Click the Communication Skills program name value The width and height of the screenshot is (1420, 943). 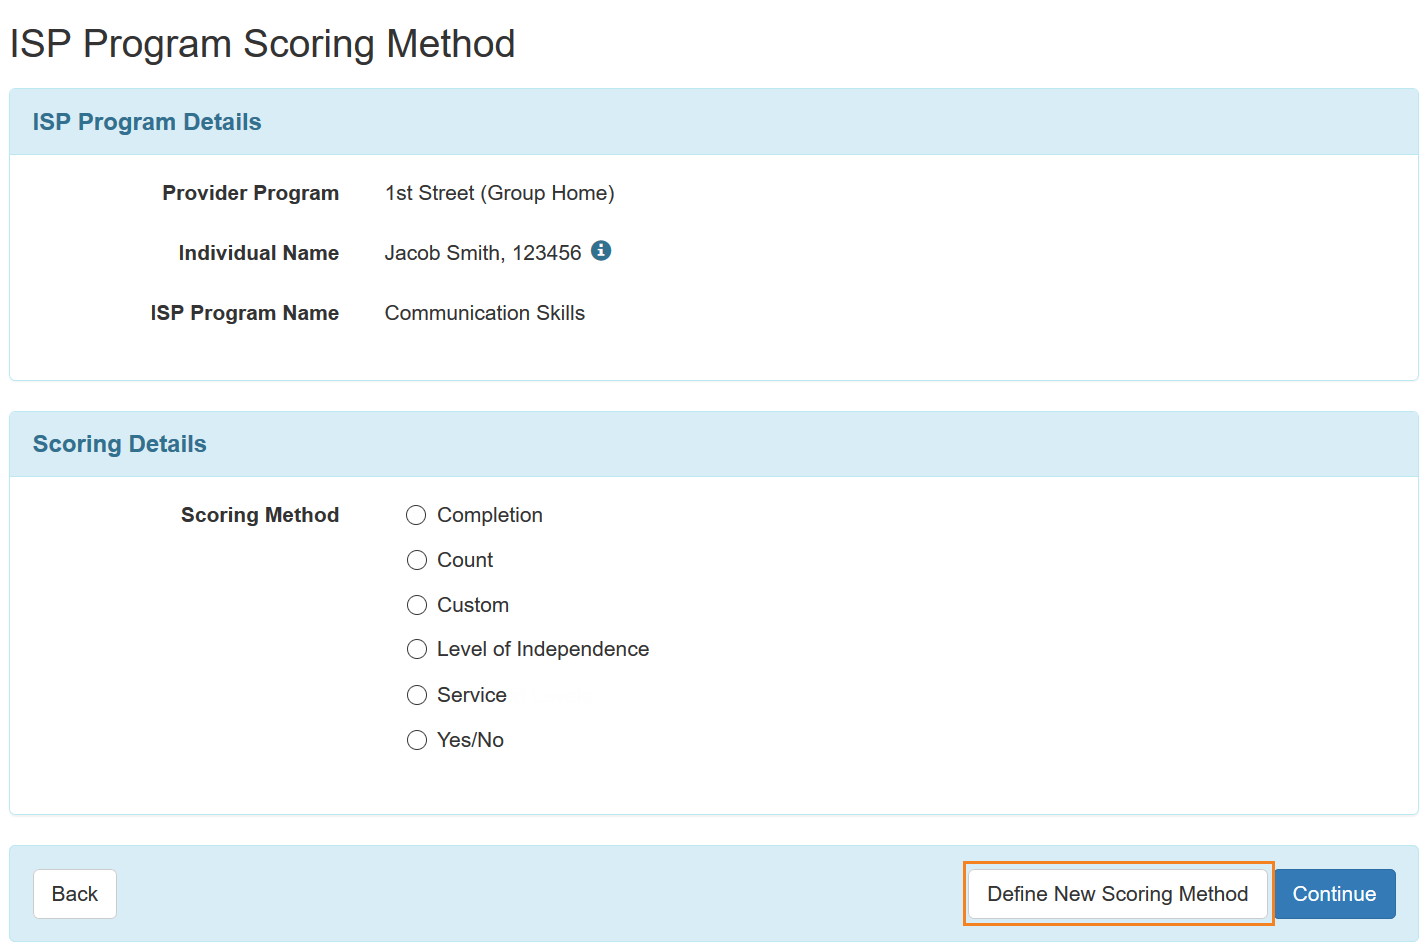point(484,313)
